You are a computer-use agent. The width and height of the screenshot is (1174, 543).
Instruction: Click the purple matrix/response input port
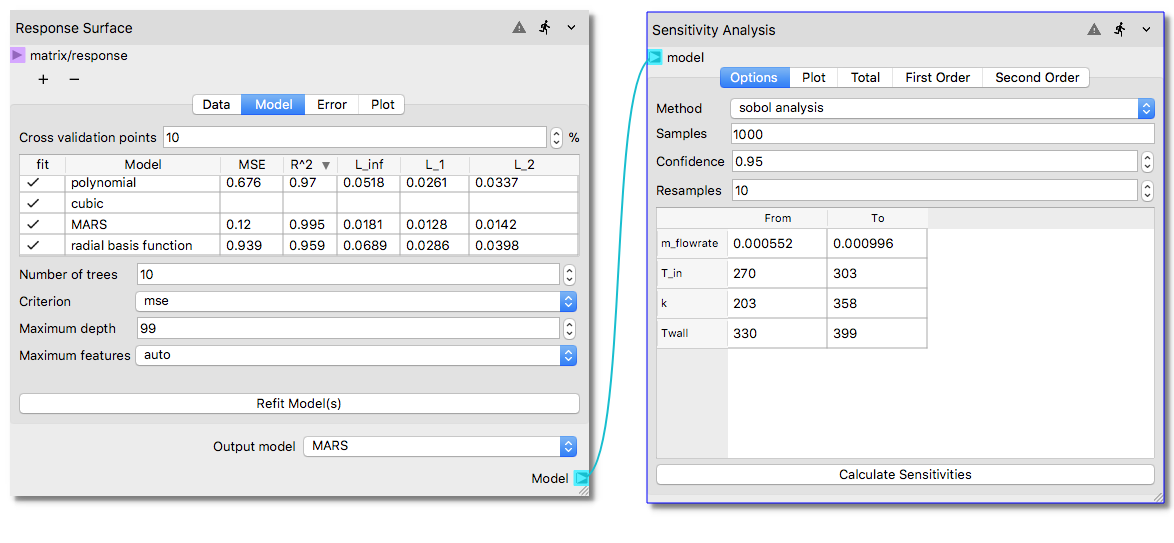17,56
